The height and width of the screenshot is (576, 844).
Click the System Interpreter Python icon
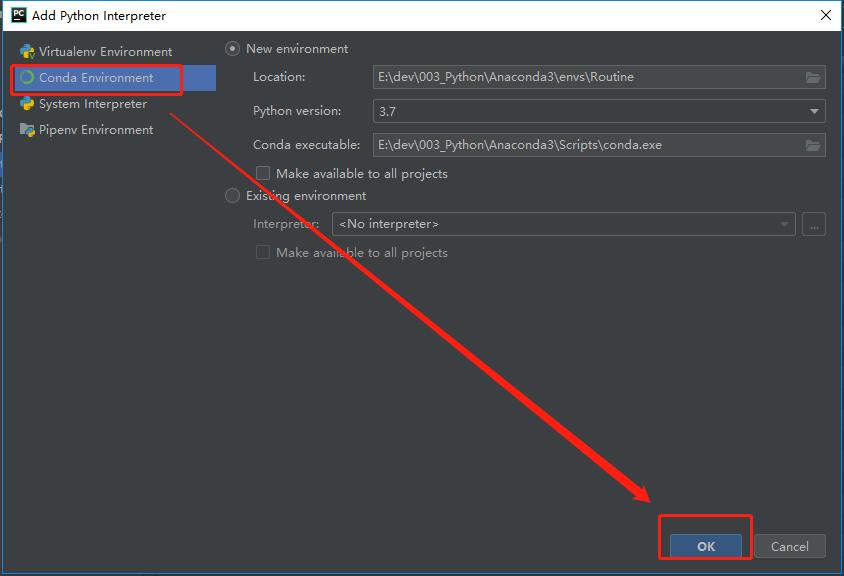click(x=27, y=104)
